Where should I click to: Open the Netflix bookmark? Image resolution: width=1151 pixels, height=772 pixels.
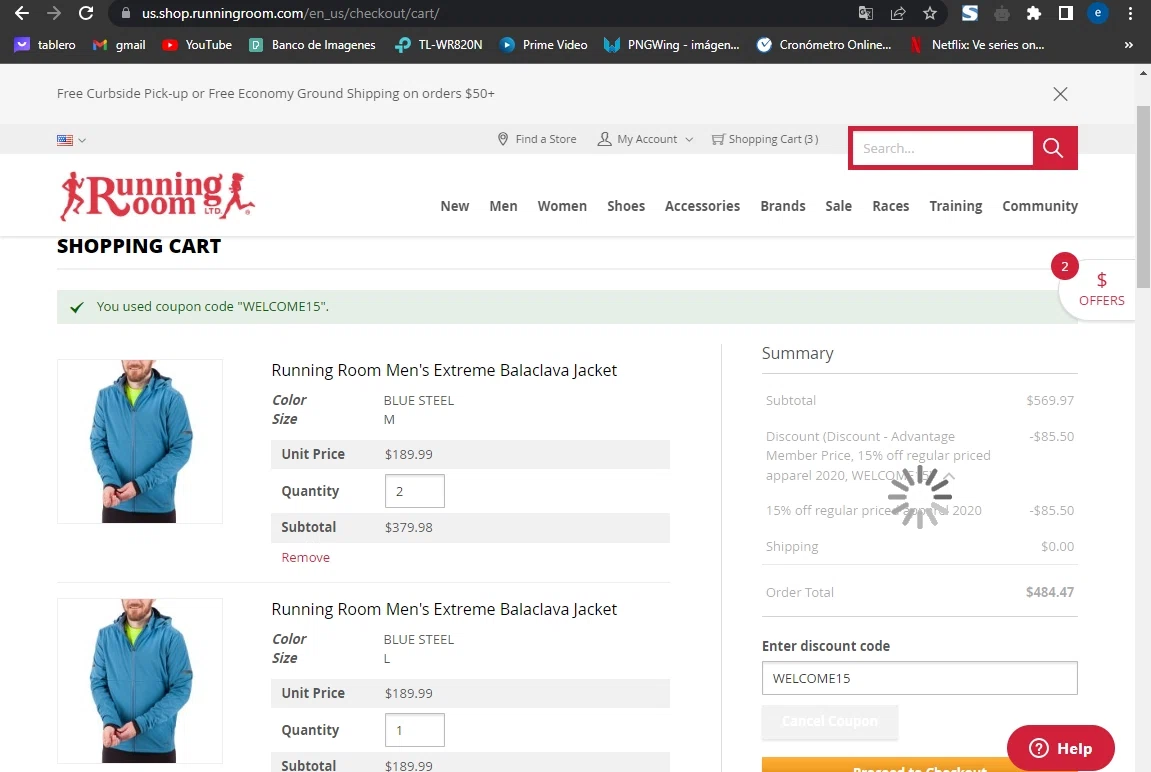(976, 45)
